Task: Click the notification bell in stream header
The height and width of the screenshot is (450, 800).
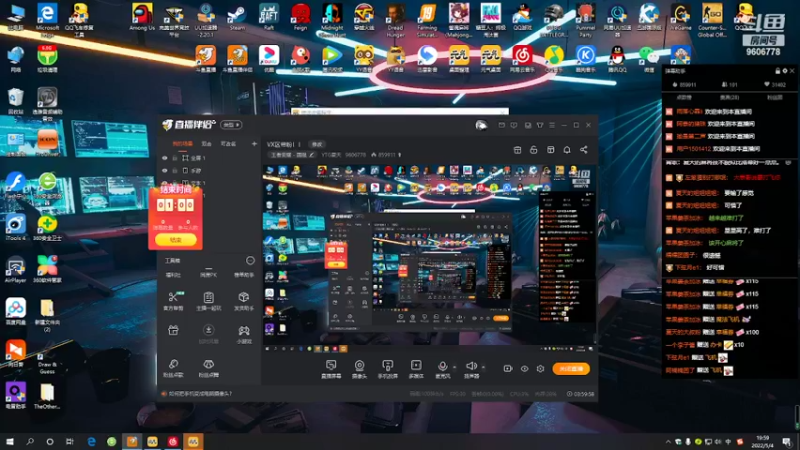Action: click(x=567, y=149)
